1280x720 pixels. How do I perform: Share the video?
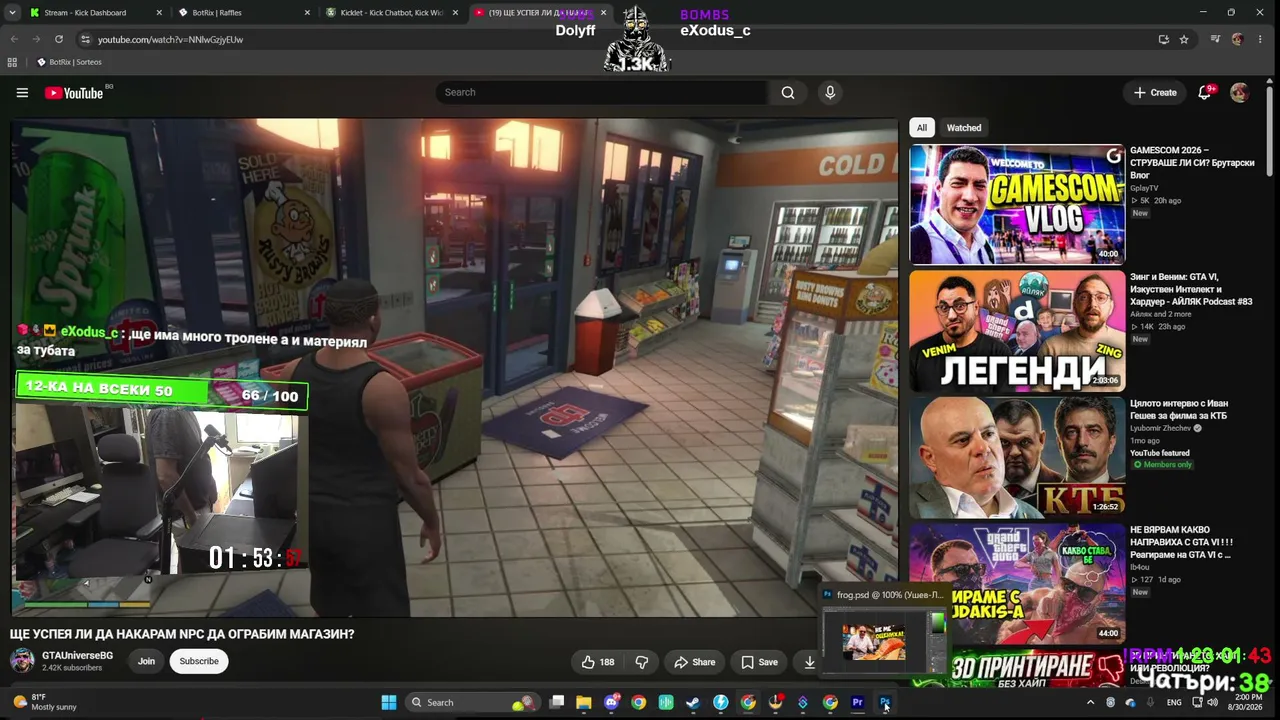click(x=695, y=662)
